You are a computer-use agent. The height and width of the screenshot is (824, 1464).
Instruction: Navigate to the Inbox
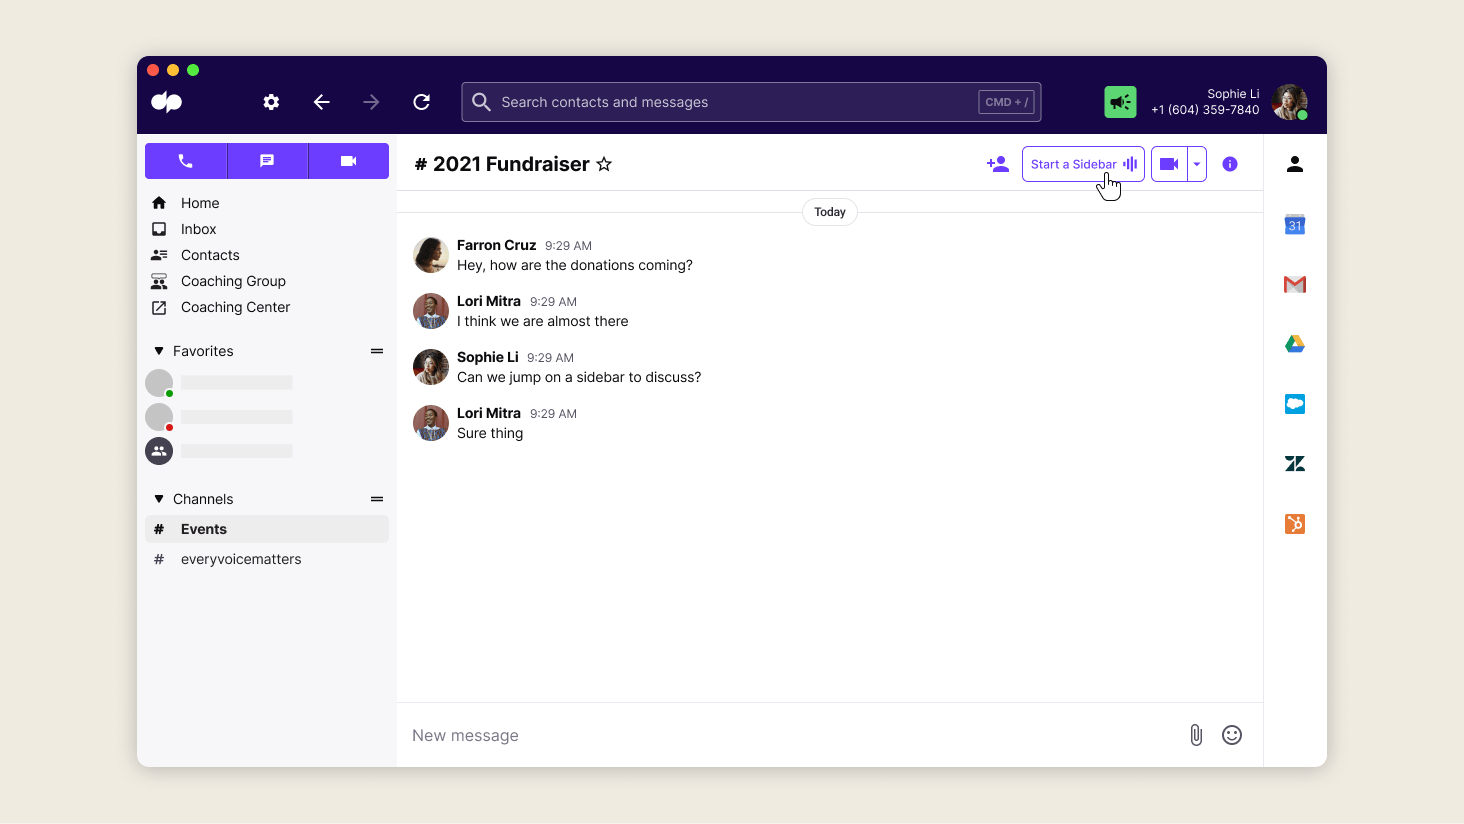[x=198, y=228]
